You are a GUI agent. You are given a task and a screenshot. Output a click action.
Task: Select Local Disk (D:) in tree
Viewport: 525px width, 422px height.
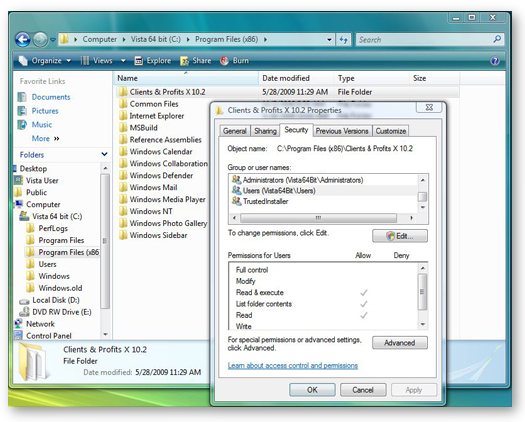(x=56, y=300)
